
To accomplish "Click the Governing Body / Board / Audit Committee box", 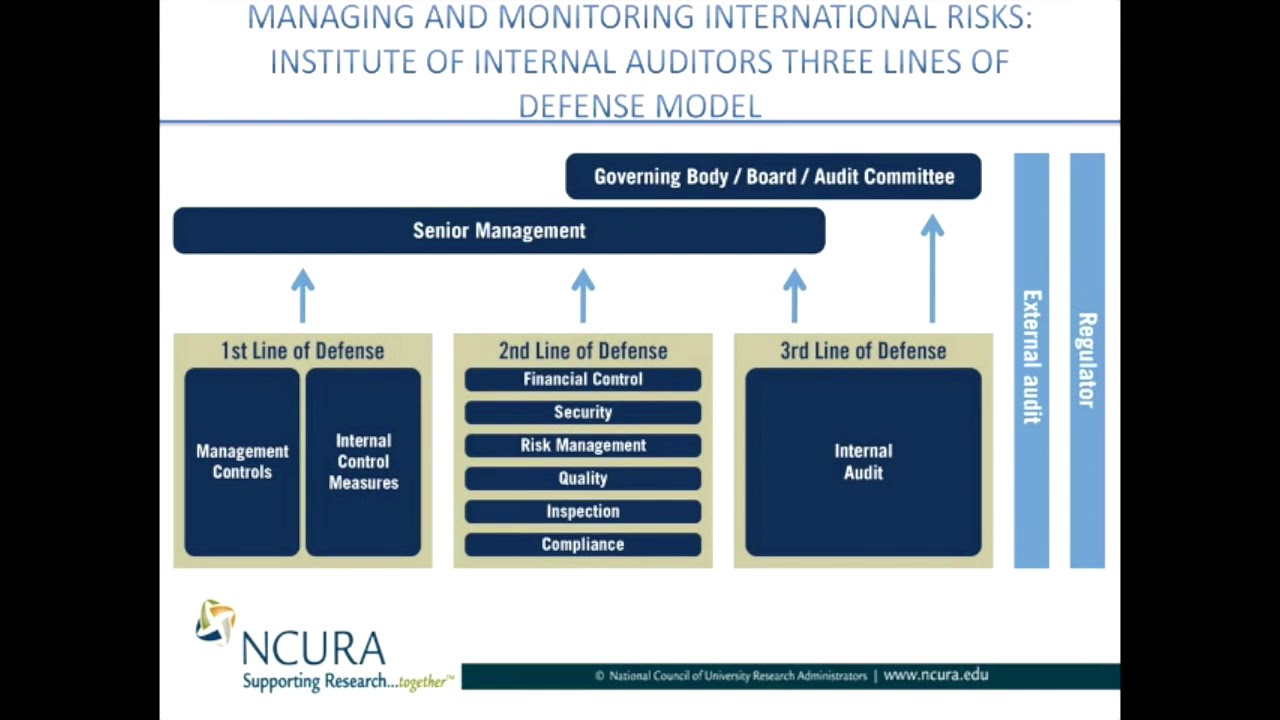I will coord(773,177).
